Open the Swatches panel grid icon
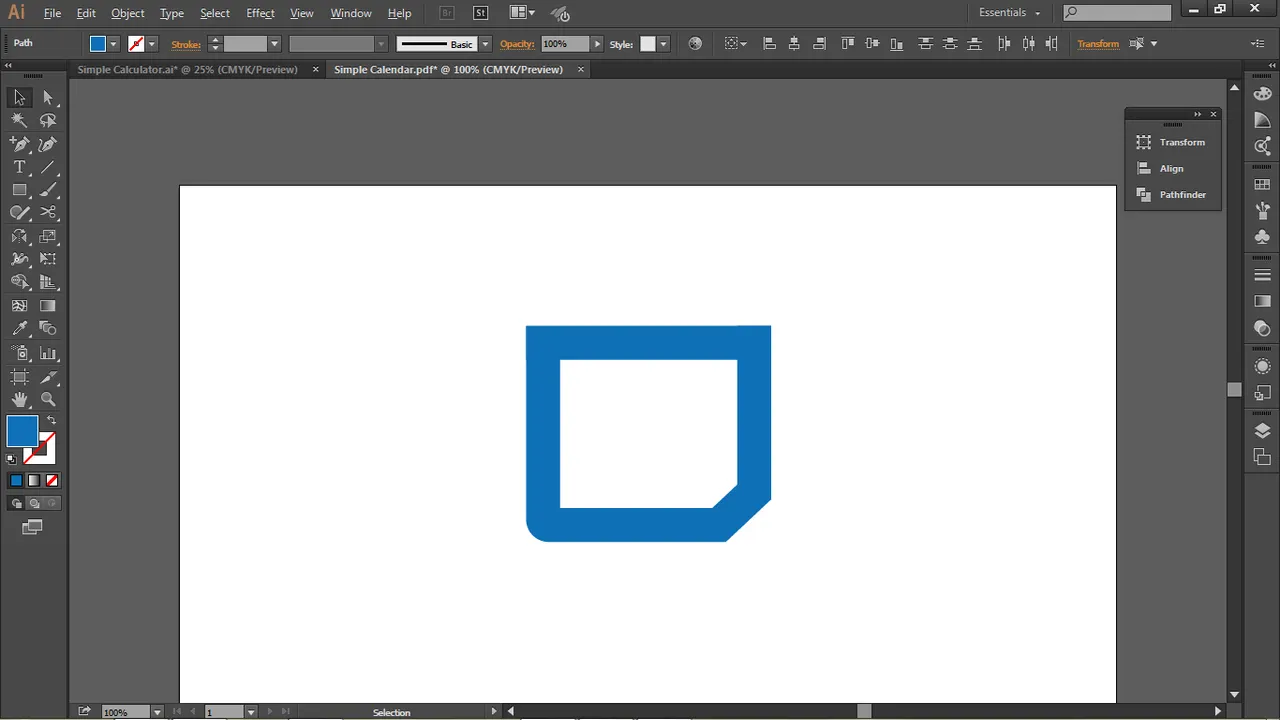This screenshot has height=720, width=1280. pyautogui.click(x=1262, y=185)
